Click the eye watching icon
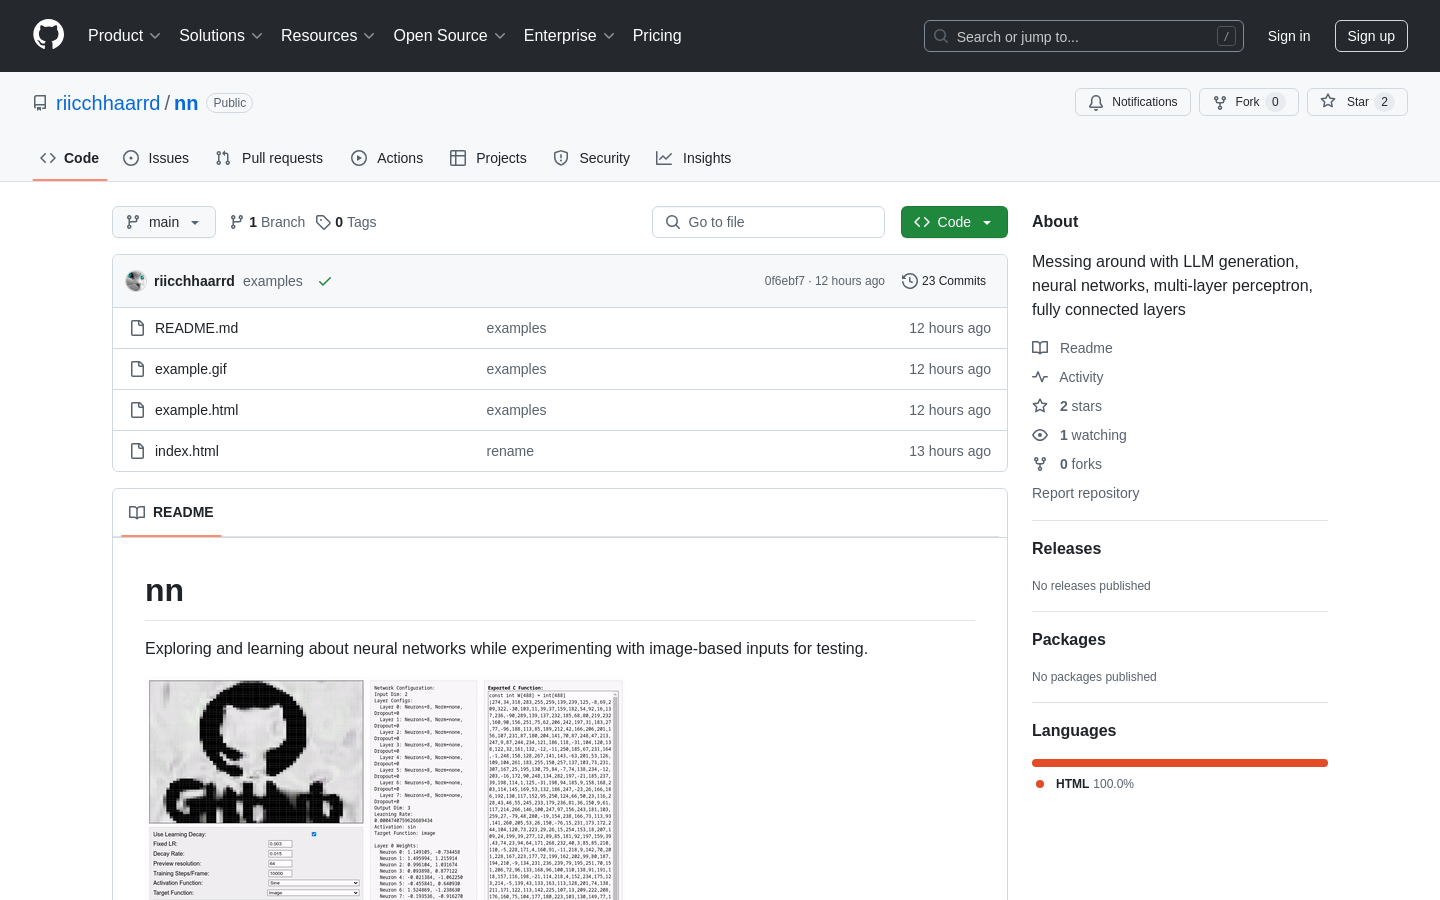The width and height of the screenshot is (1440, 900). point(1040,435)
